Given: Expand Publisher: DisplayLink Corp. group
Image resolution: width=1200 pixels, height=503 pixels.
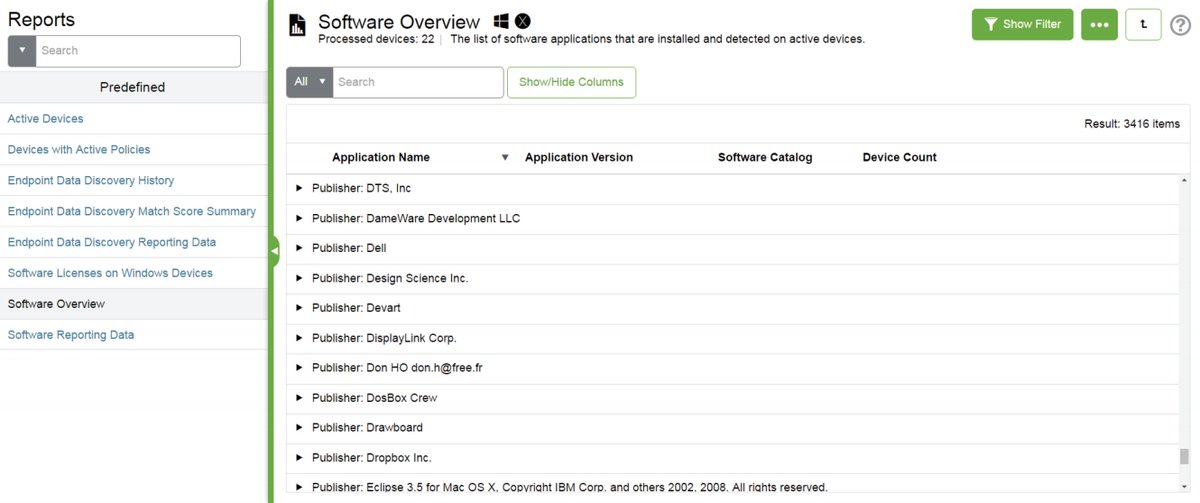Looking at the screenshot, I should (298, 338).
